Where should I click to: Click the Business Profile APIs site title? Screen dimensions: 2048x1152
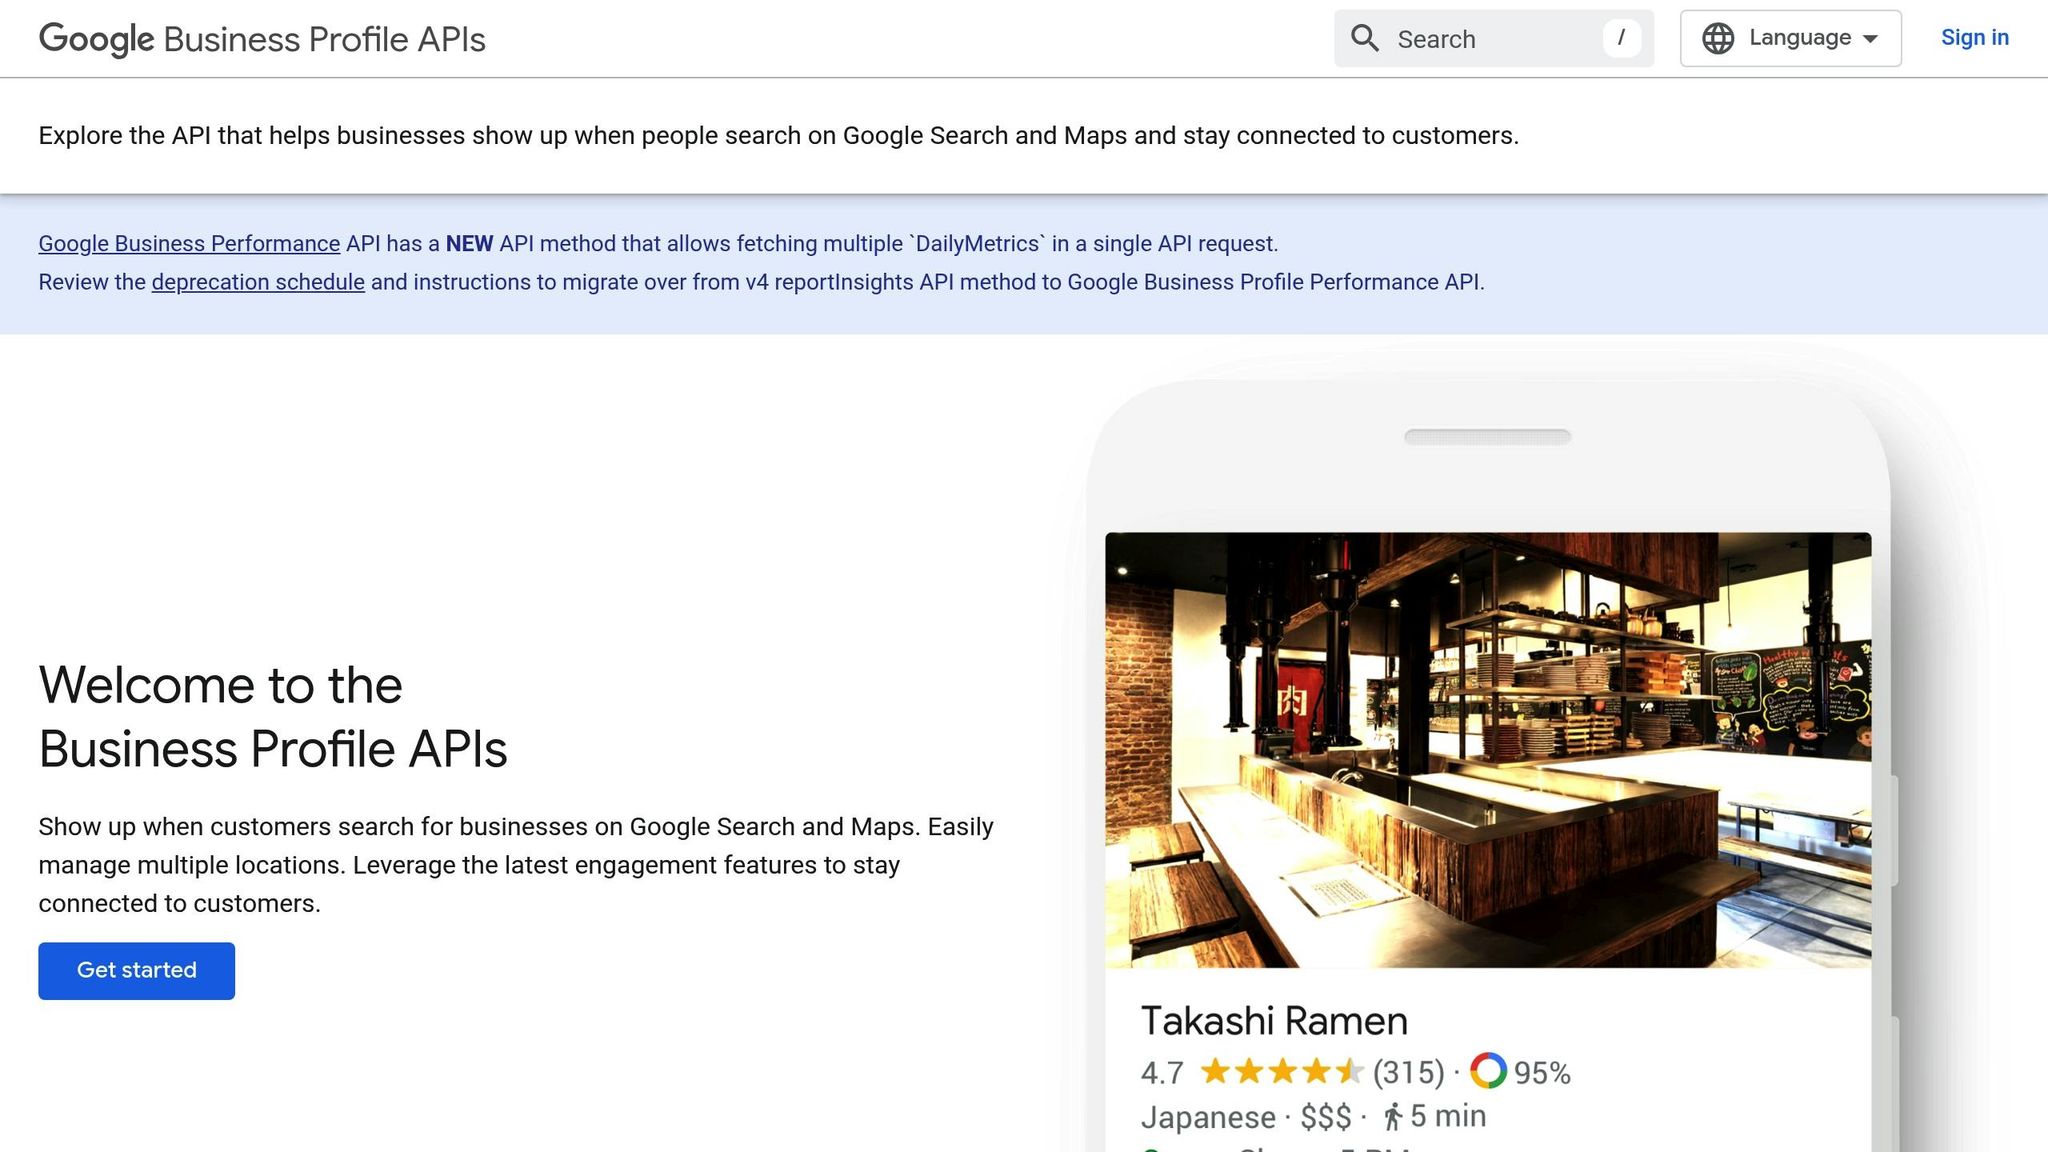[x=323, y=40]
